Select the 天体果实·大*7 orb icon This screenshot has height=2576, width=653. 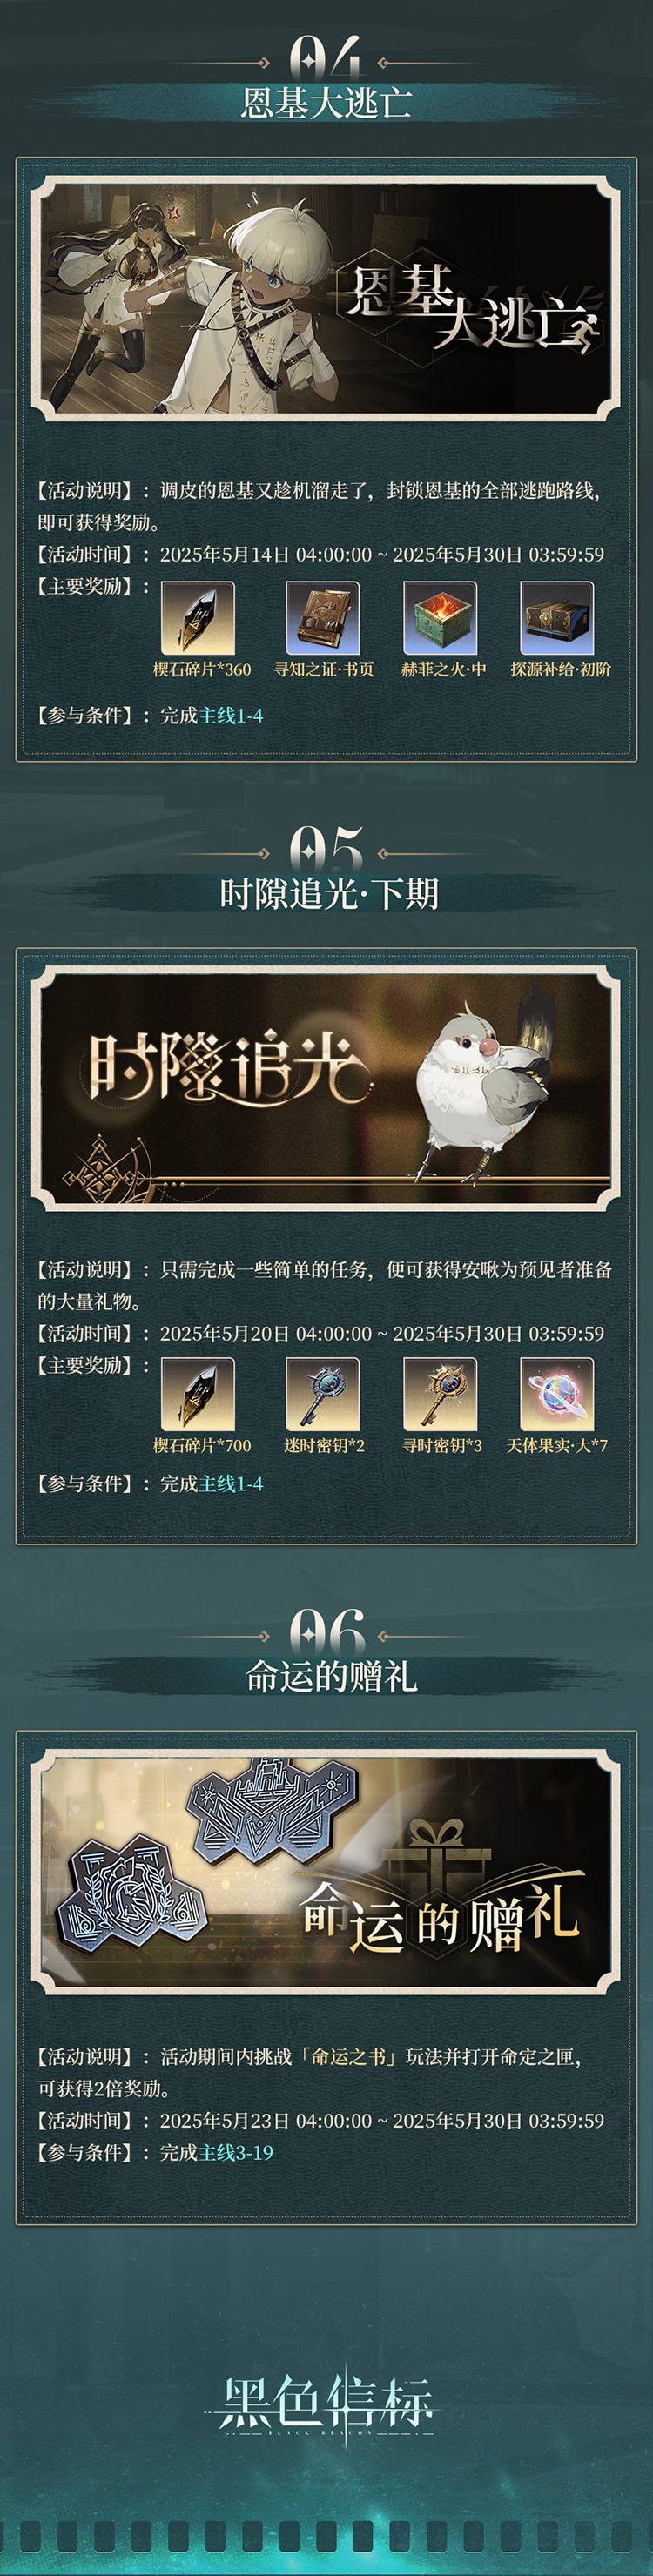pyautogui.click(x=557, y=1394)
